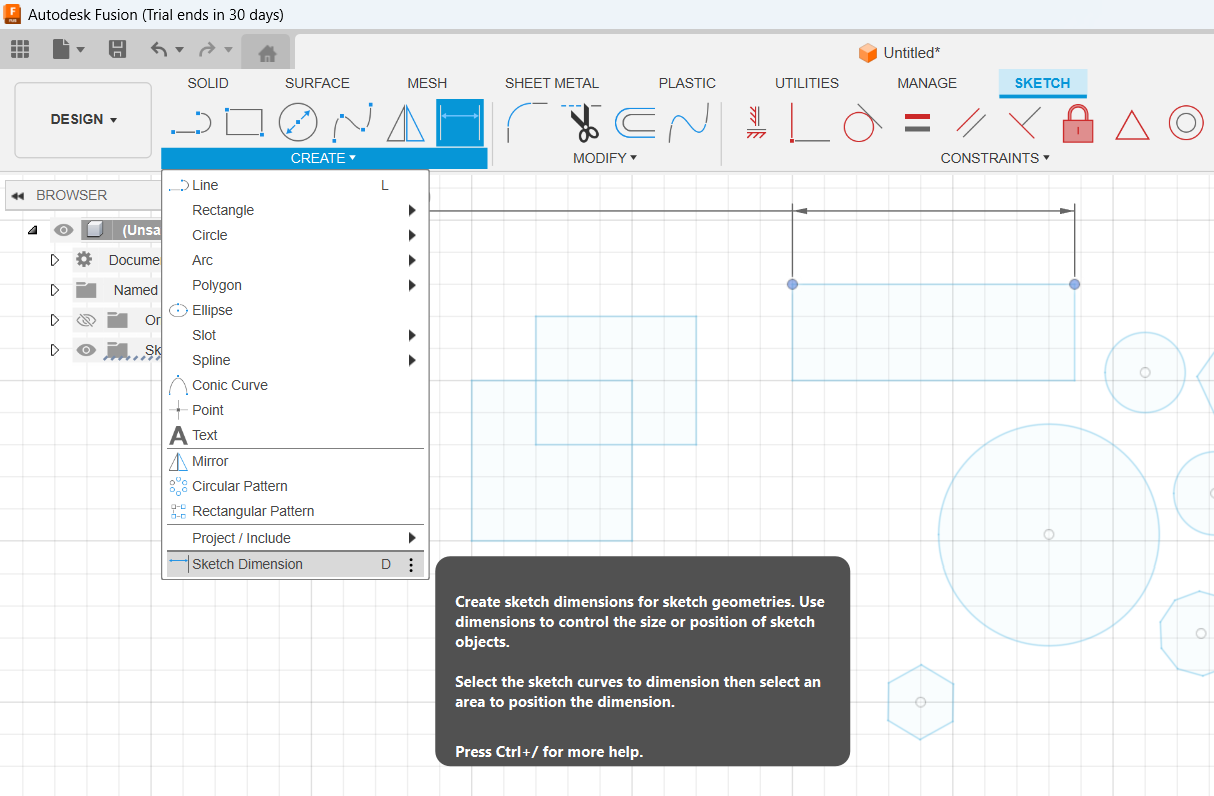Choose Circular Pattern menu item
1214x796 pixels.
296,486
